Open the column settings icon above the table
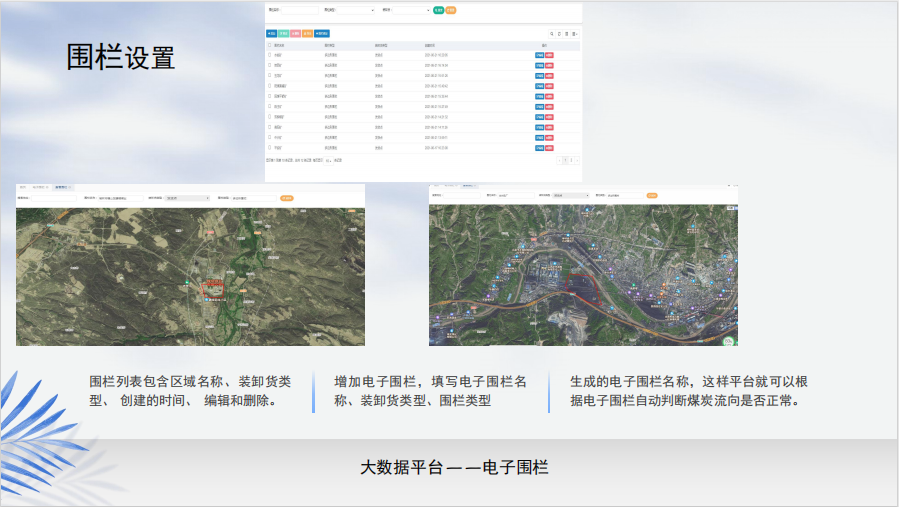 [x=575, y=33]
